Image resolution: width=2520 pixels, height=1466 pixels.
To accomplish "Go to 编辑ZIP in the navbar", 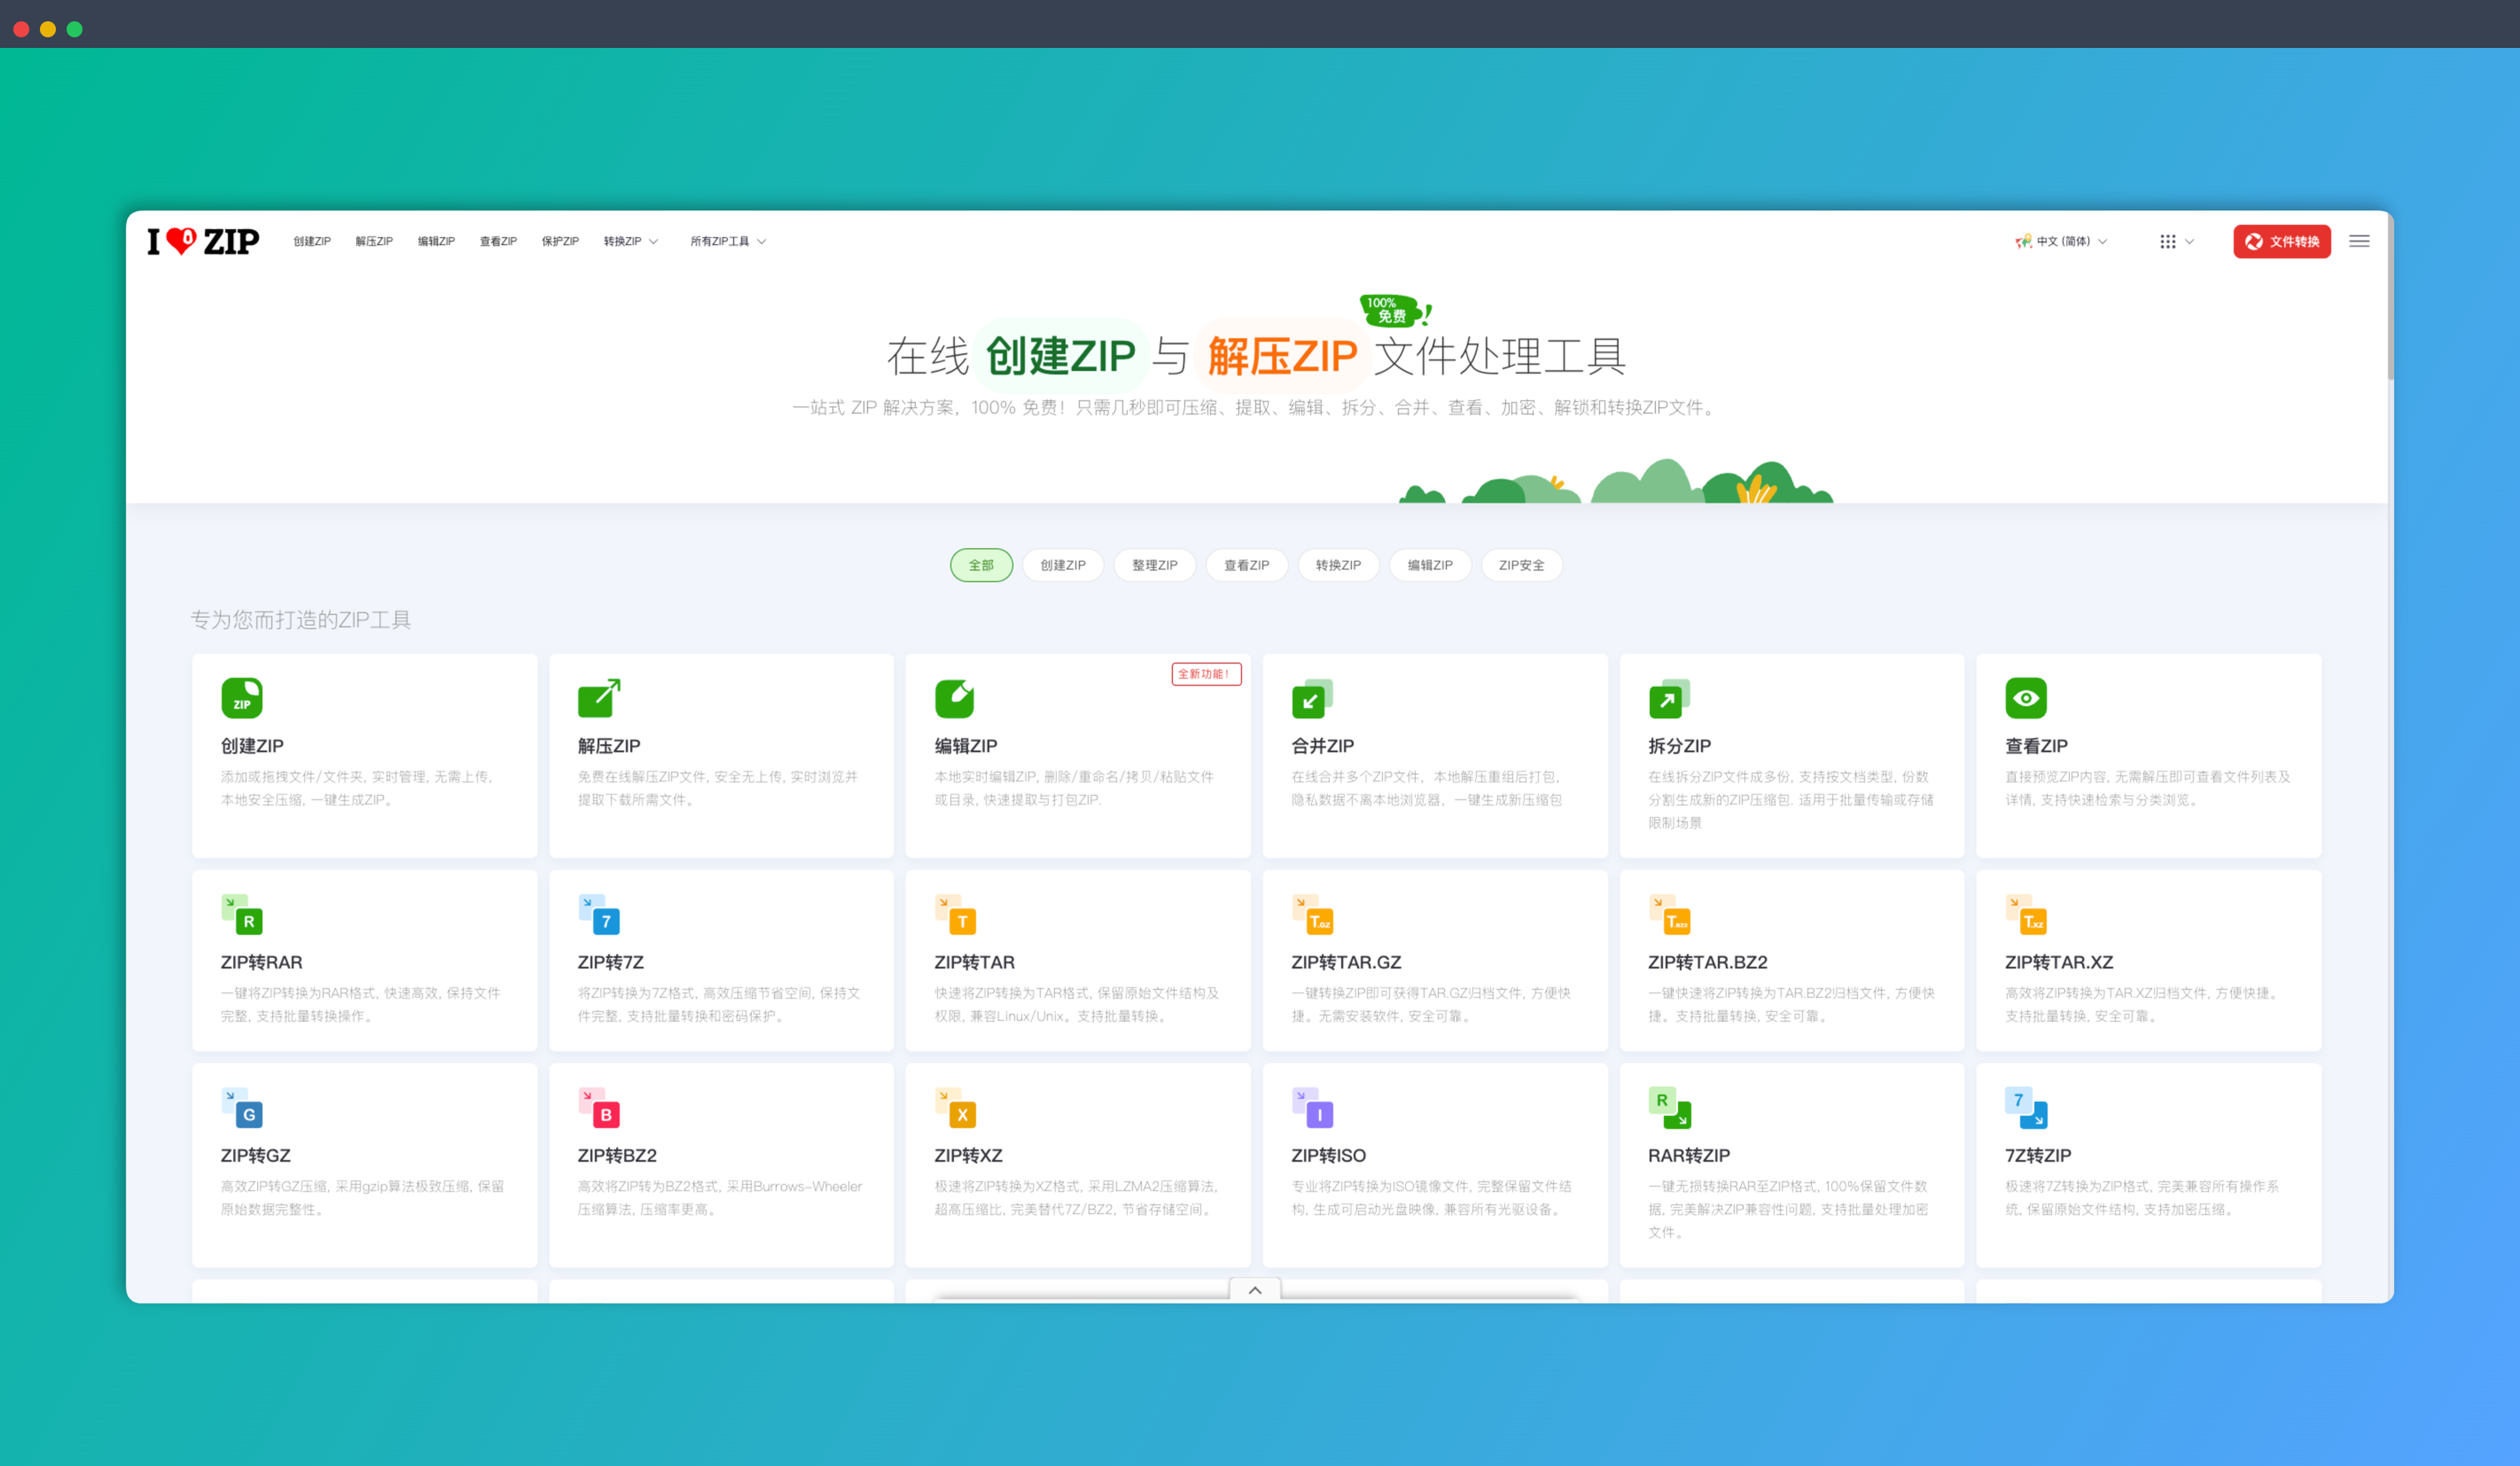I will 436,241.
